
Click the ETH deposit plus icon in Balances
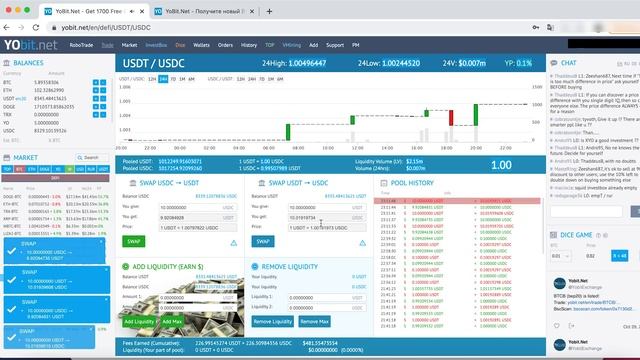(x=96, y=90)
